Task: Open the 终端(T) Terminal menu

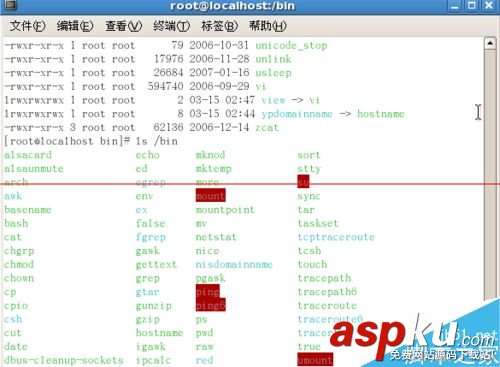Action: pos(171,26)
